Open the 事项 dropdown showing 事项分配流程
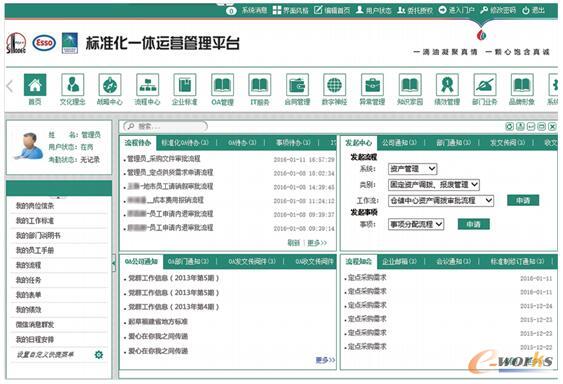This screenshot has width=563, height=384. pyautogui.click(x=416, y=225)
